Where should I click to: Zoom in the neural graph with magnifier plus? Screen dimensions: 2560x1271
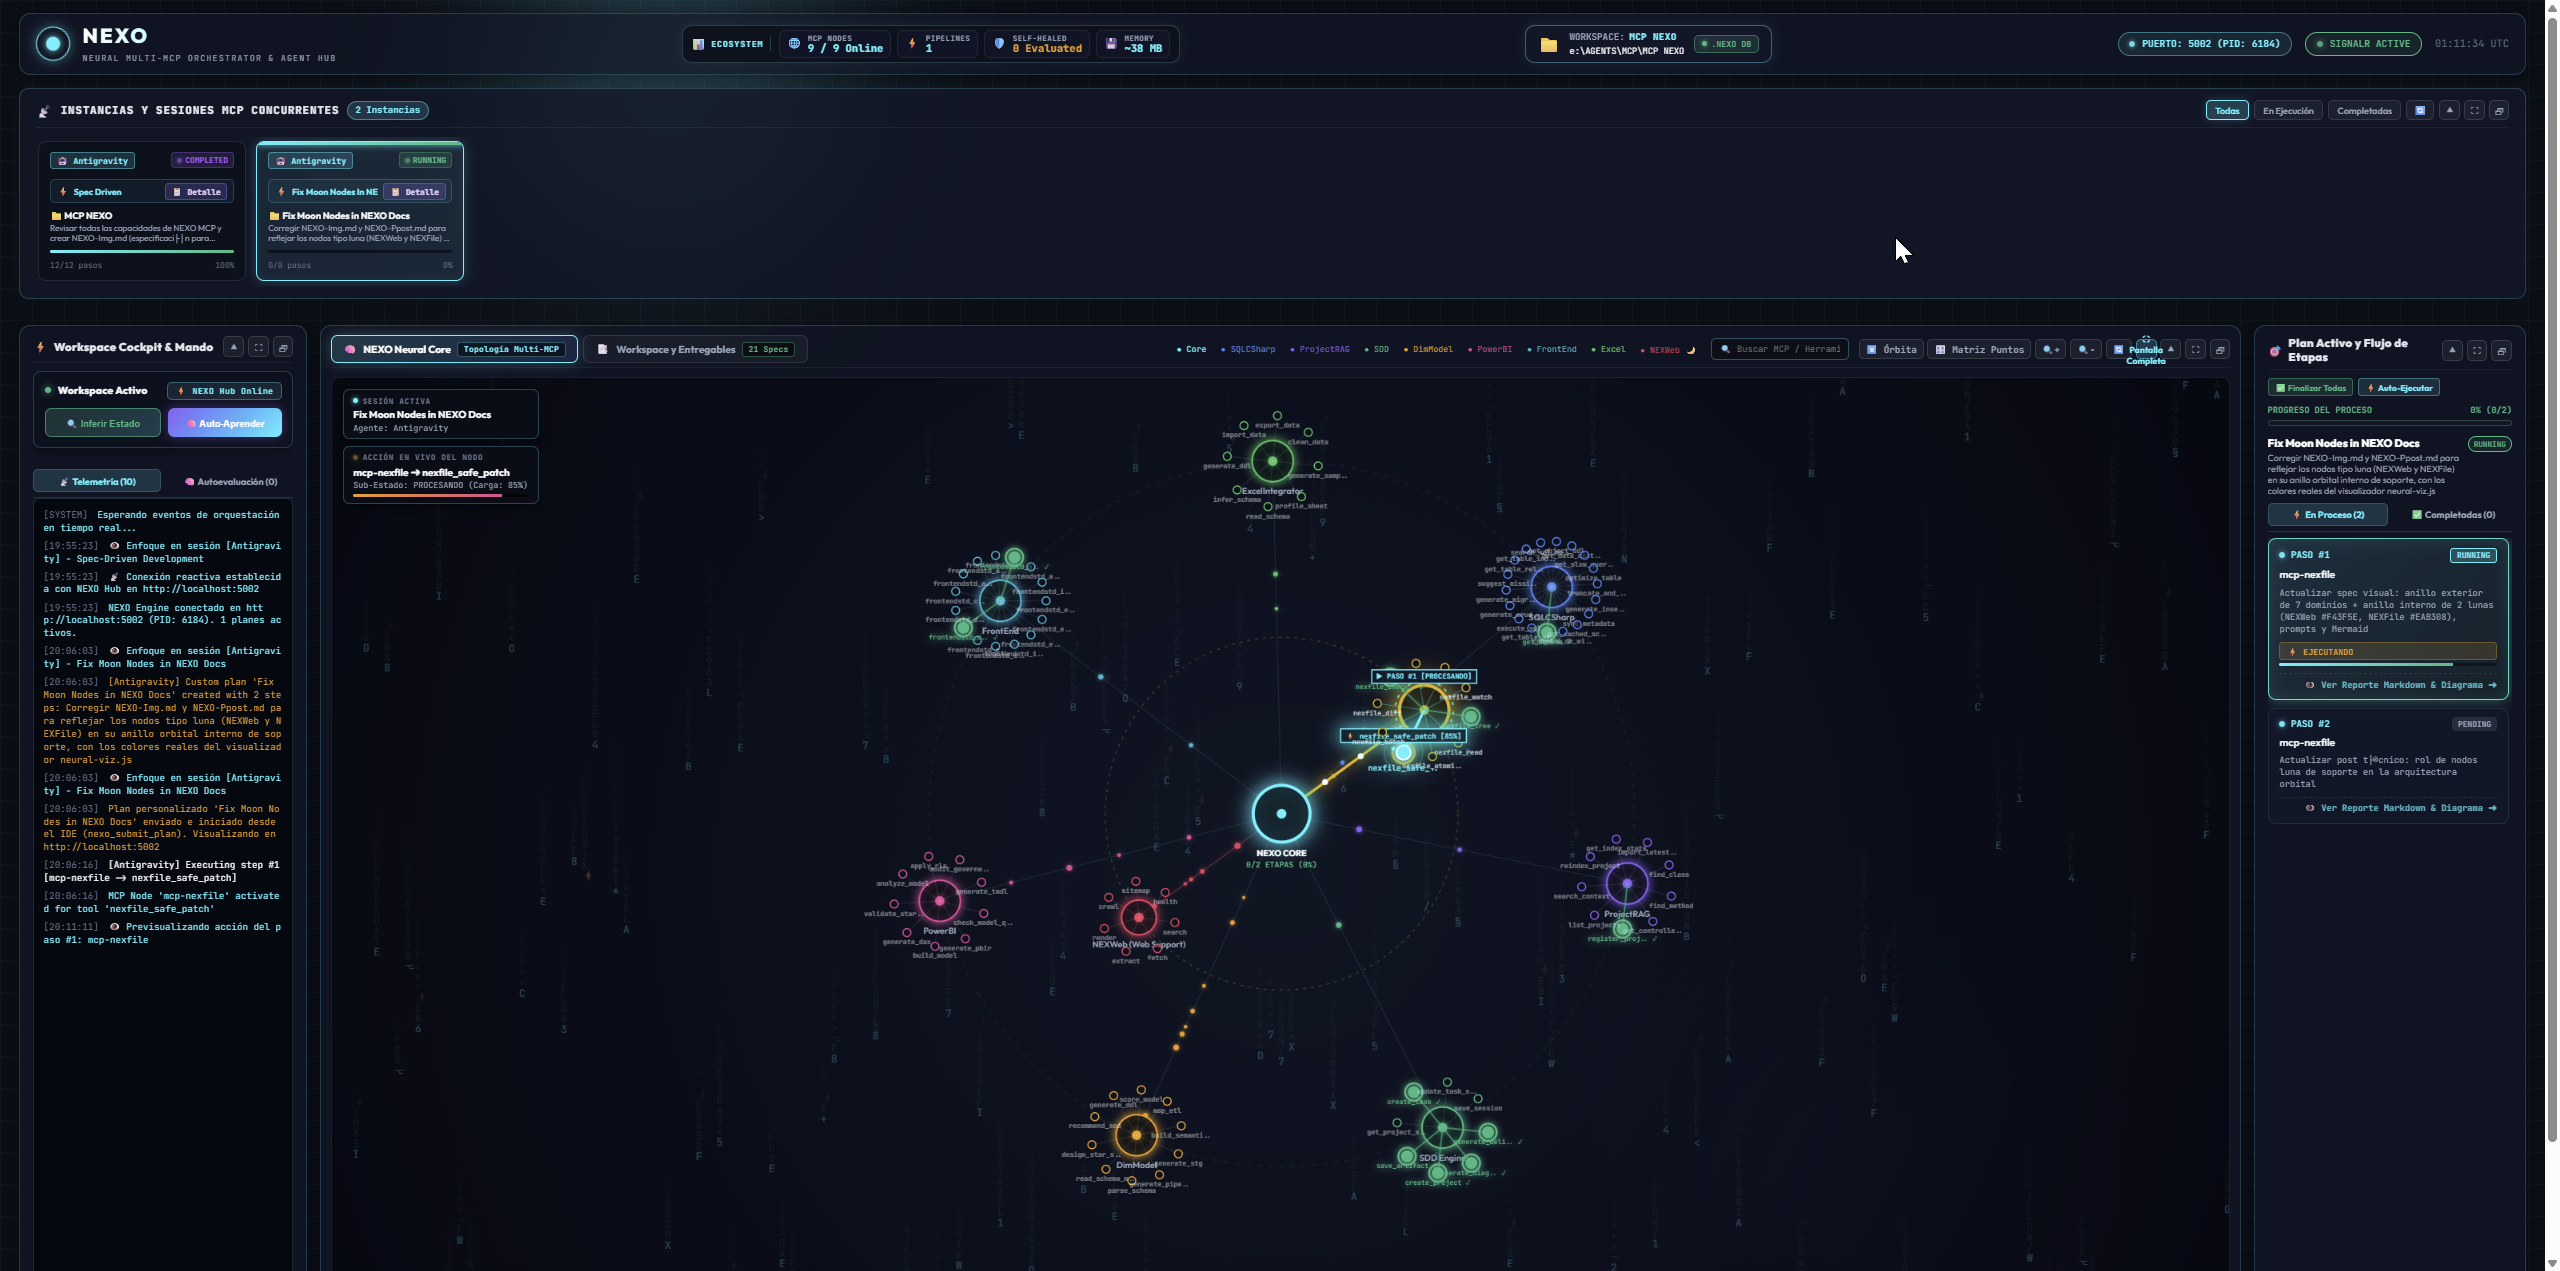click(x=2051, y=349)
